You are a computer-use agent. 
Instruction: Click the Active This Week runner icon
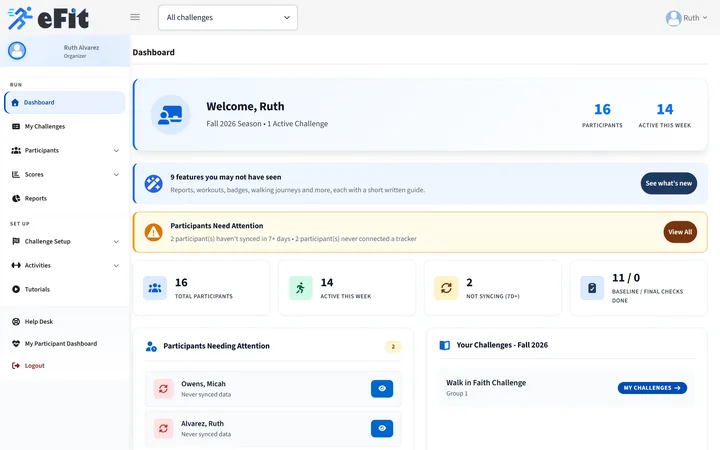click(x=300, y=288)
